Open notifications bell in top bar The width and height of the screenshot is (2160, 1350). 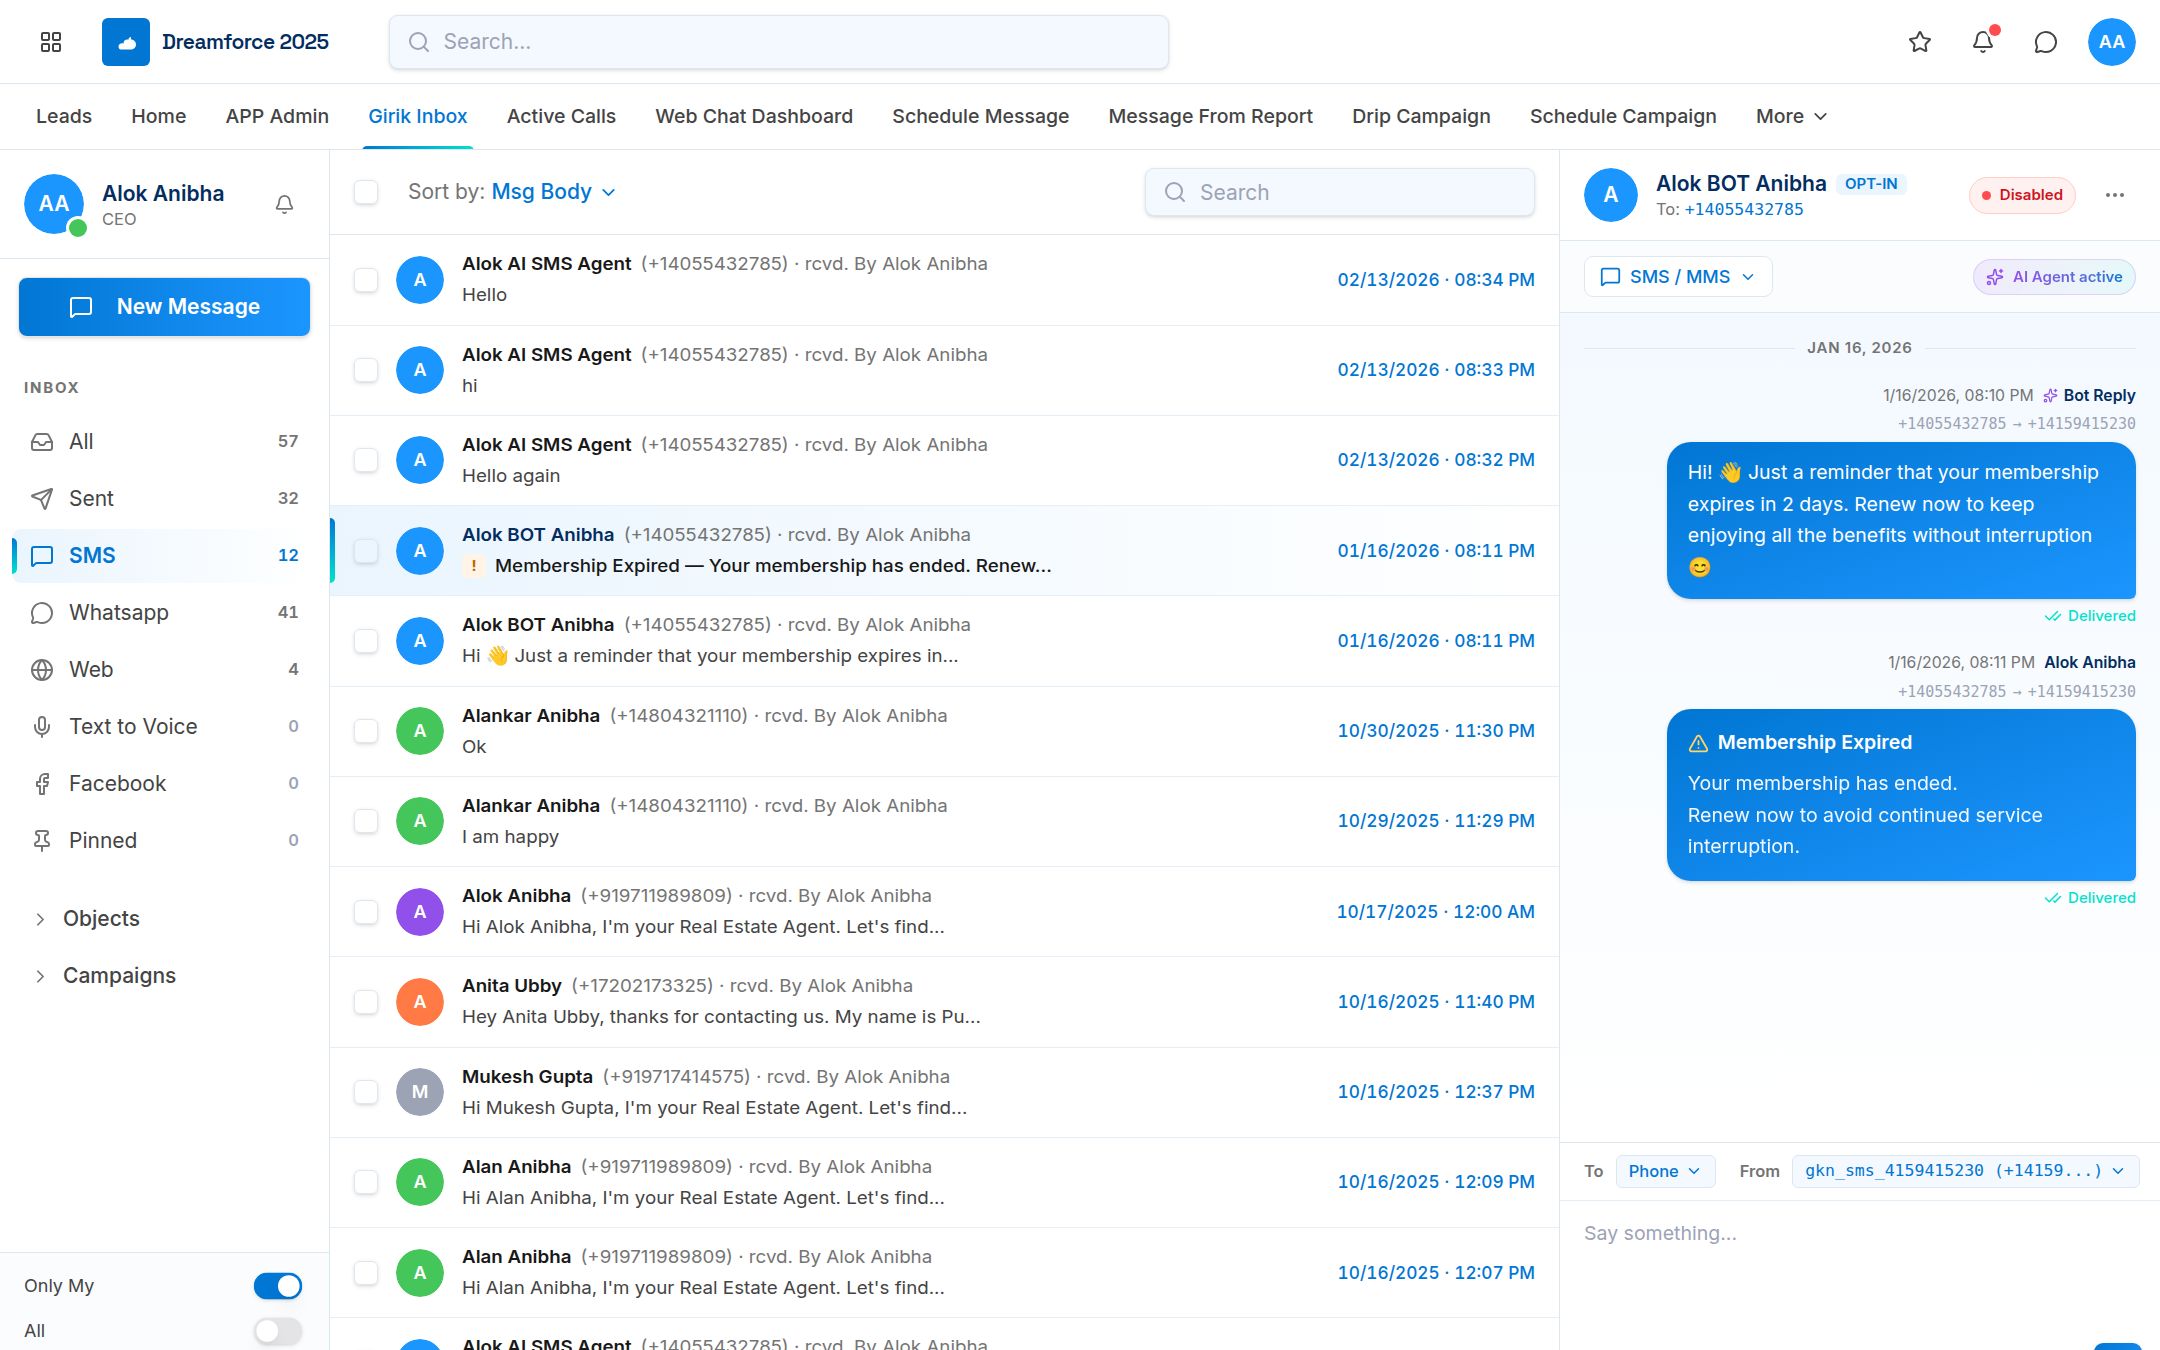[x=1983, y=42]
